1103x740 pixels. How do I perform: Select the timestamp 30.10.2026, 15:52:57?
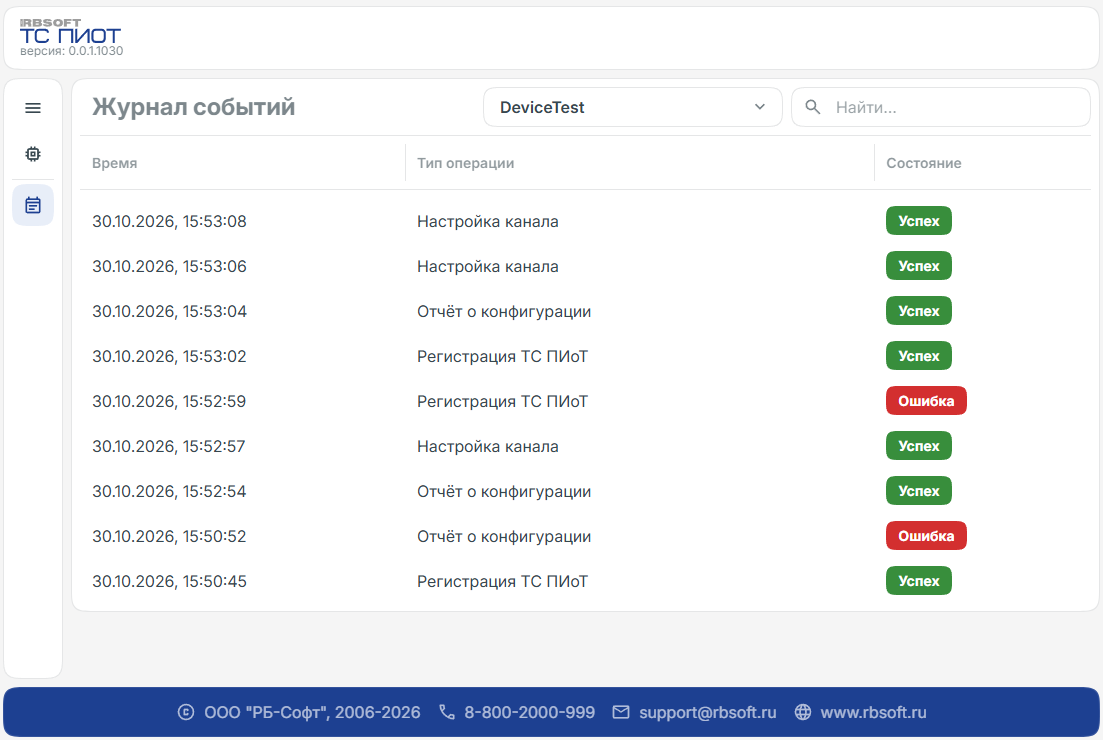click(x=169, y=447)
